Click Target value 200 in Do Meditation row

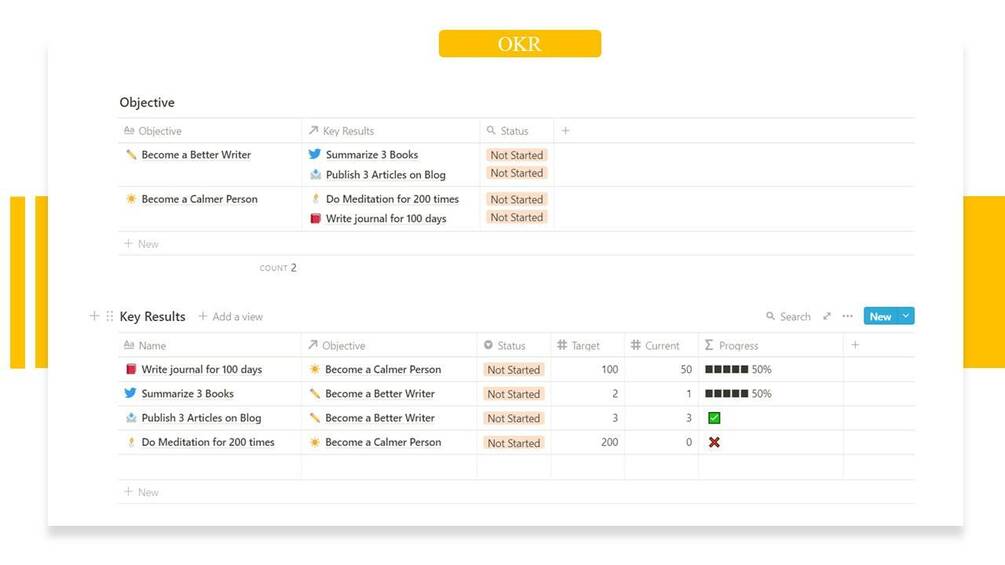(610, 442)
